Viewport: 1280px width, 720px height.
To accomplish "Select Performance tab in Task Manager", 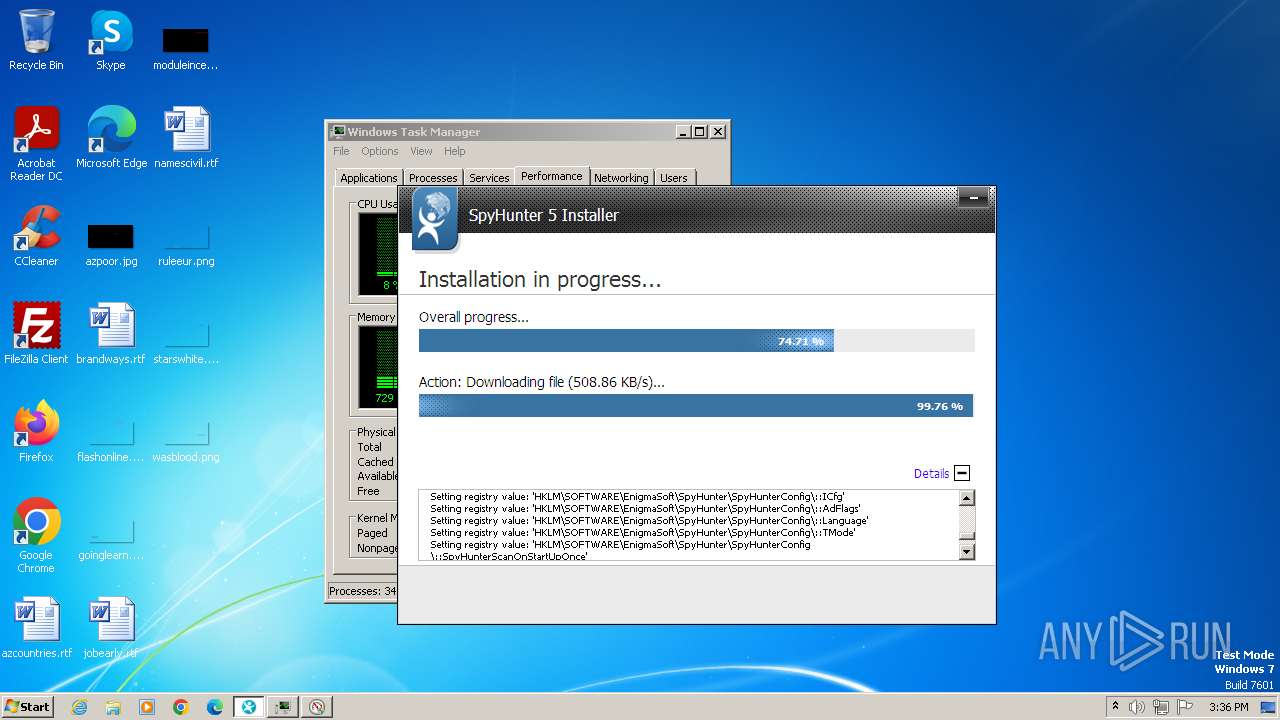I will click(551, 176).
